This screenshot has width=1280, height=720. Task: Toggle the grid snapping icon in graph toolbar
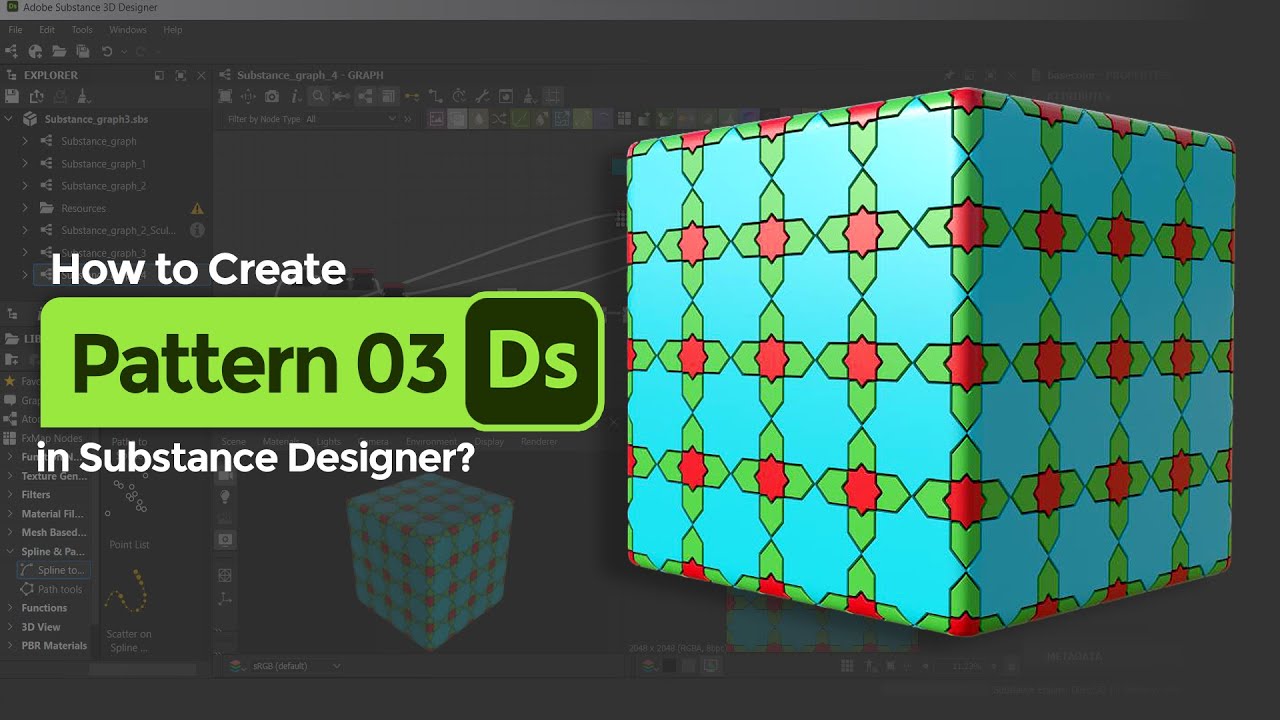pyautogui.click(x=553, y=96)
